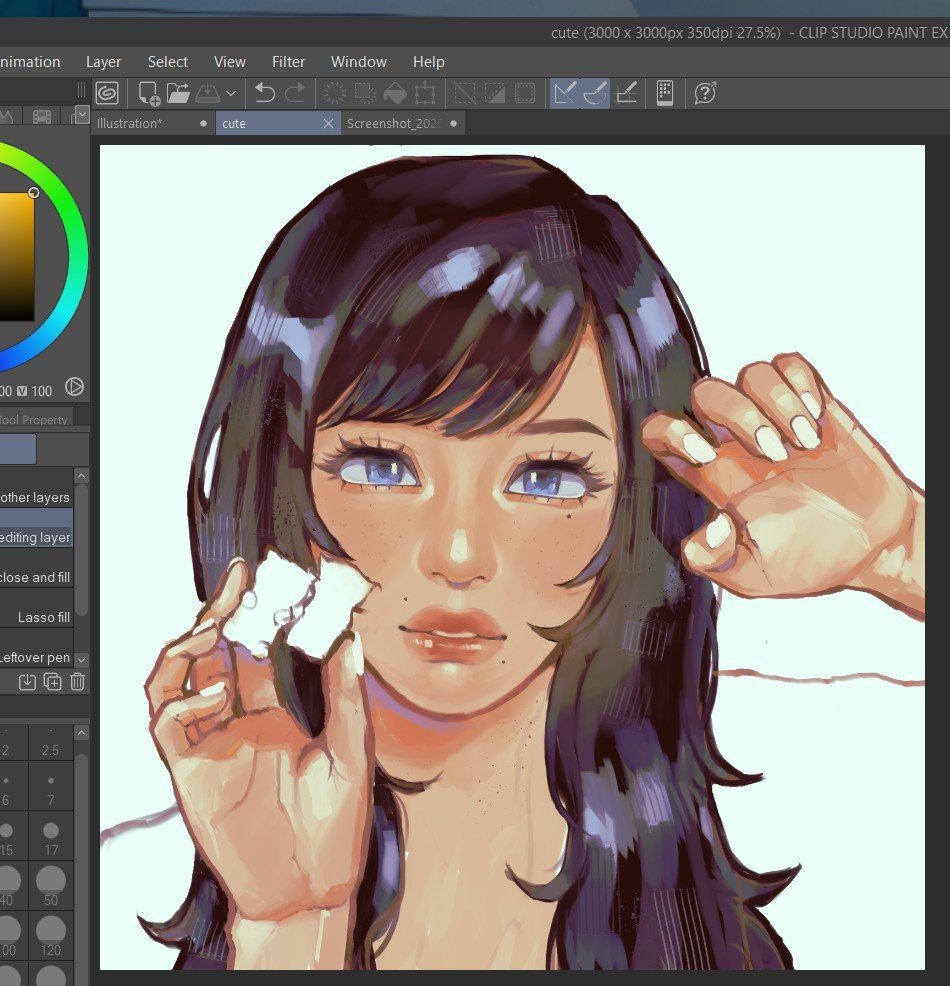Viewport: 950px width, 986px height.
Task: Select the 'Refer only to editing layer' sub tool
Action: tap(36, 529)
